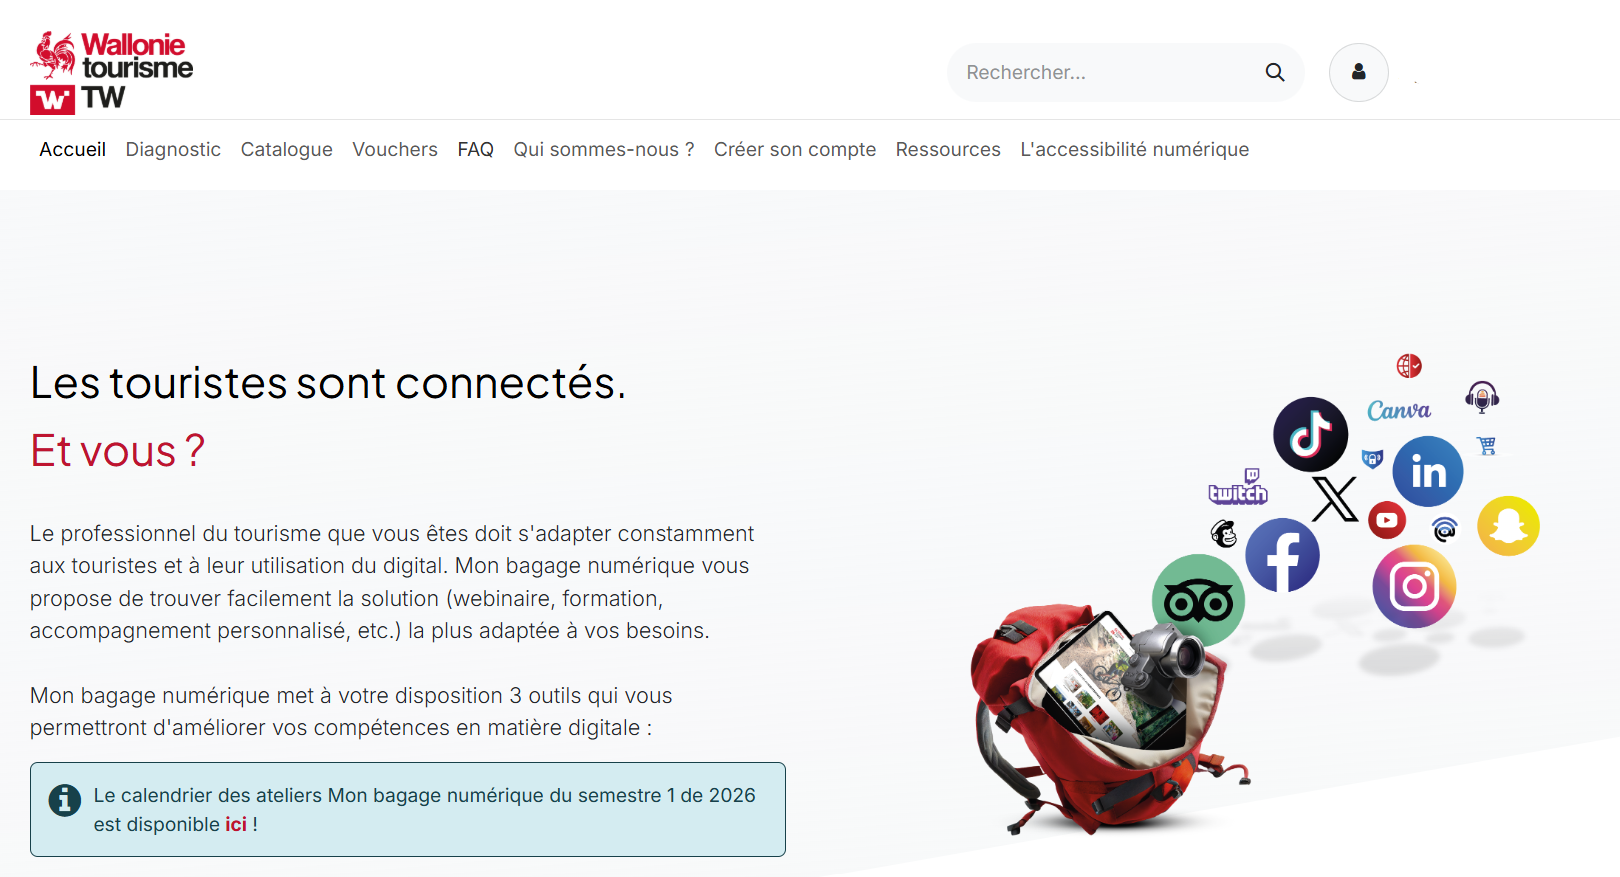The width and height of the screenshot is (1620, 877).
Task: Click the LinkedIn icon bubble
Action: (x=1428, y=471)
